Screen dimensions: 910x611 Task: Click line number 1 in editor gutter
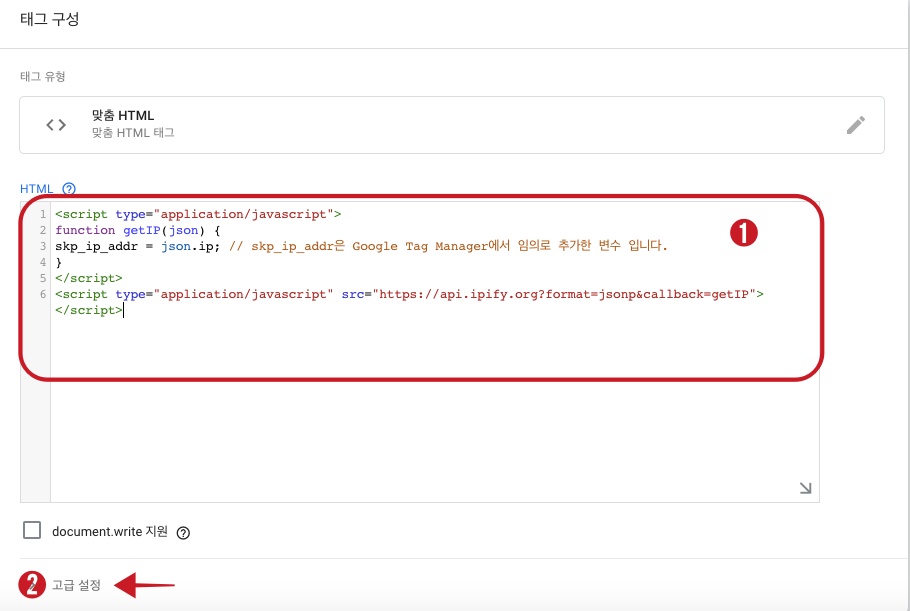(x=42, y=214)
